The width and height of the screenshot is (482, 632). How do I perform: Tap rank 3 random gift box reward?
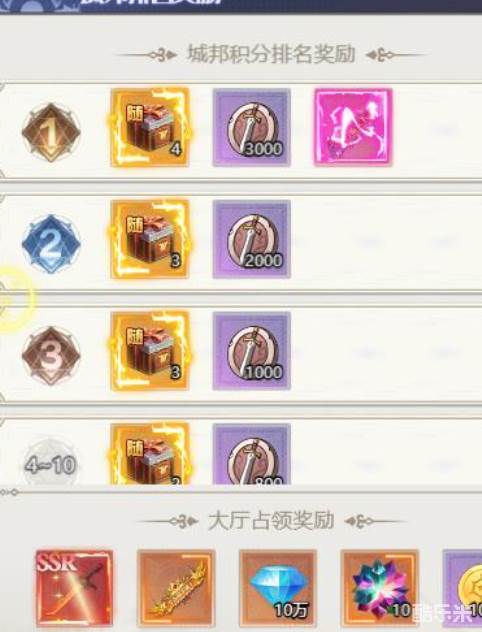pyautogui.click(x=150, y=351)
